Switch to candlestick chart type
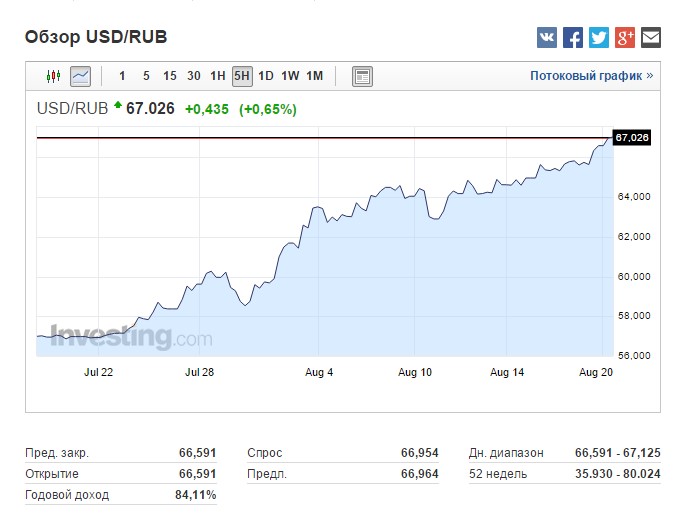The image size is (676, 528). click(54, 76)
